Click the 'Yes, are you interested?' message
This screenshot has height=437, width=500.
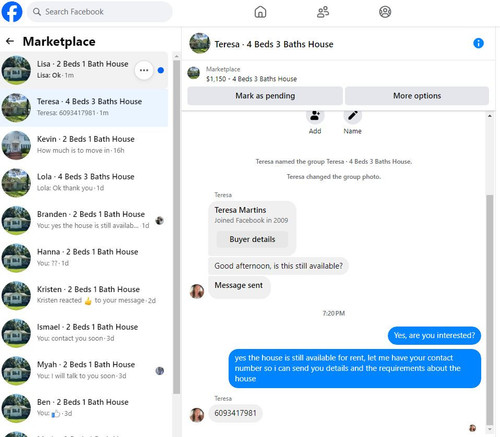pos(434,335)
